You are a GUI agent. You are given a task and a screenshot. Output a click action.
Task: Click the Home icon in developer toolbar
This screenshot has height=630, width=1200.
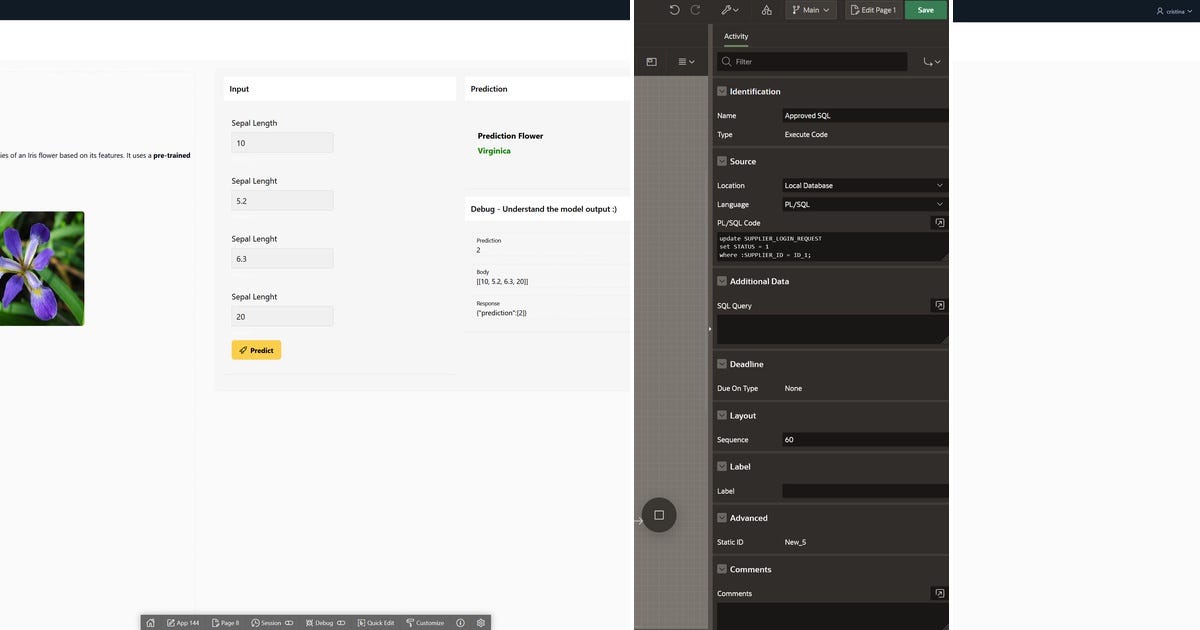[150, 622]
